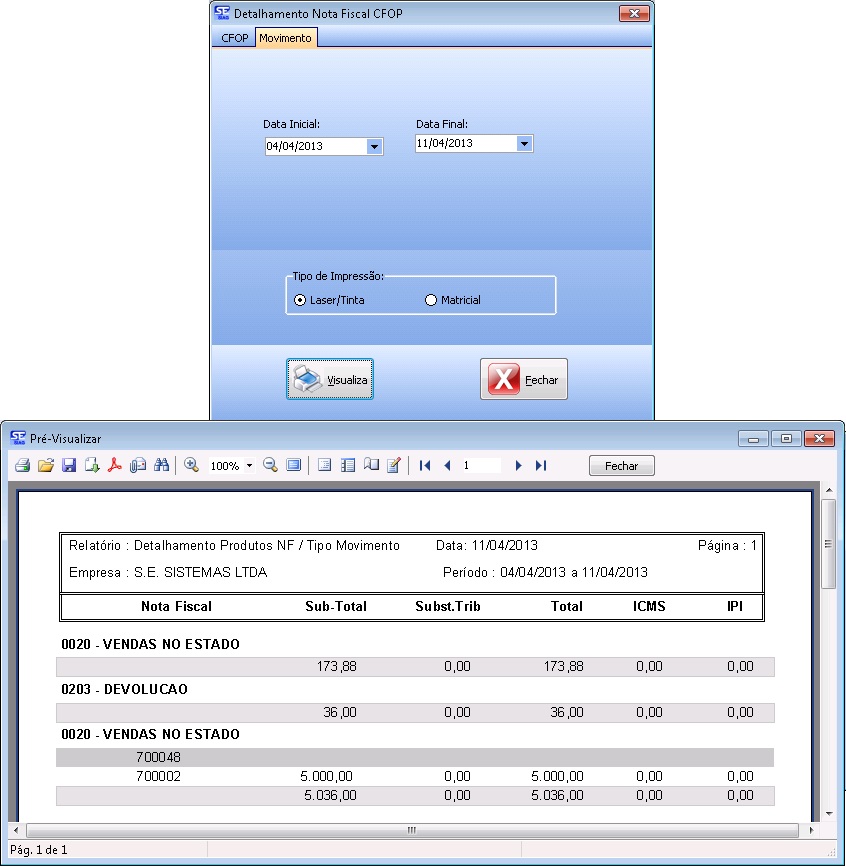The width and height of the screenshot is (846, 866).
Task: Click the page number field in toolbar
Action: 480,466
